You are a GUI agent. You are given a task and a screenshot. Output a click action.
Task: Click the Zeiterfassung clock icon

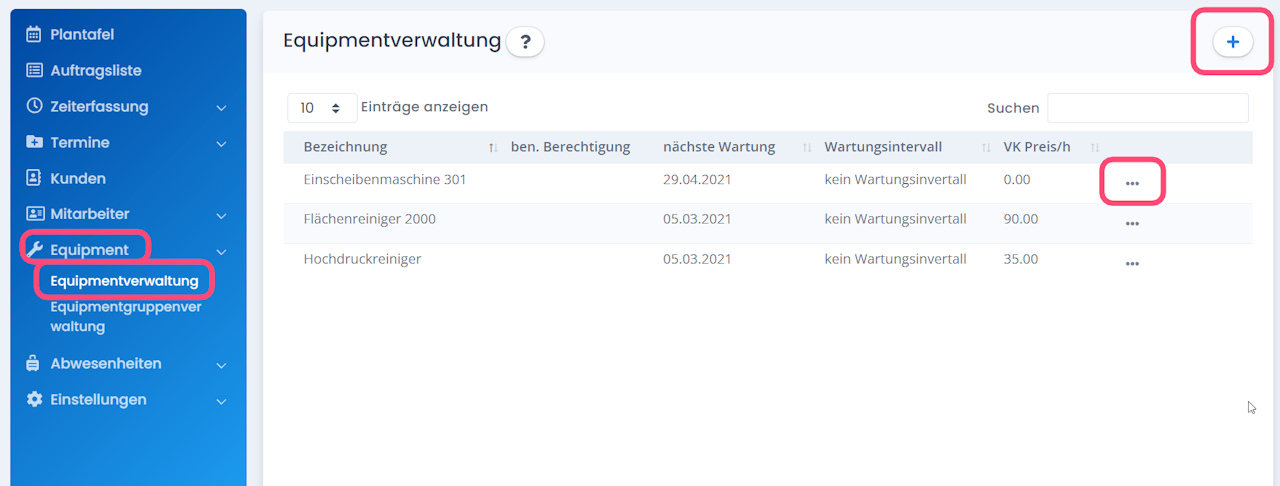pos(34,106)
